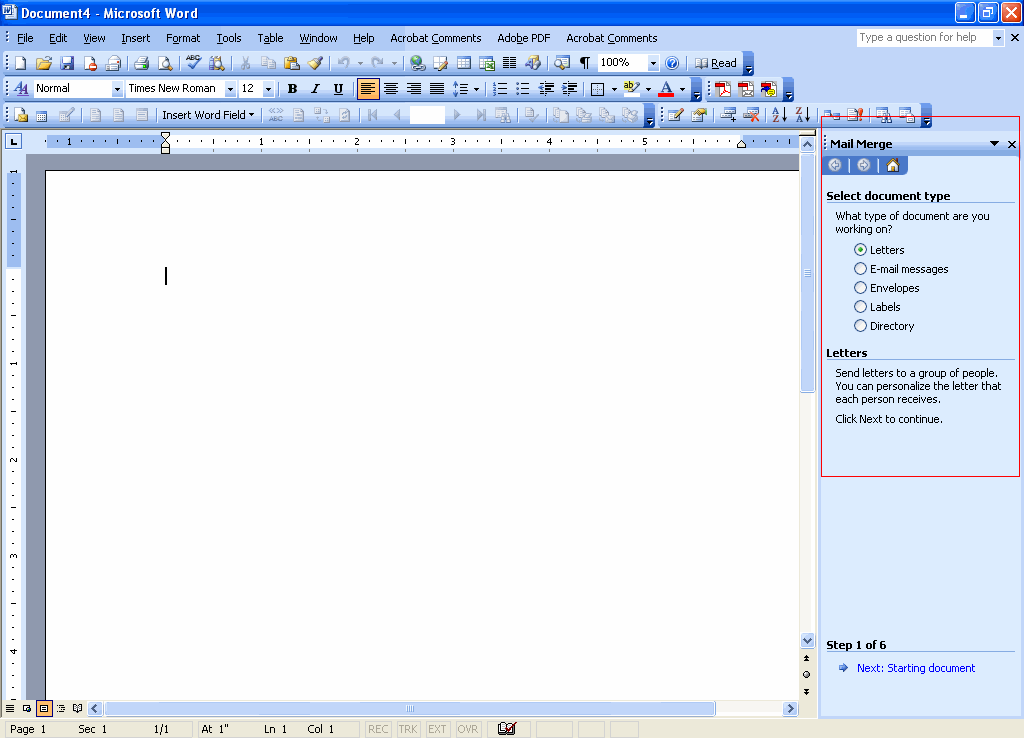The width and height of the screenshot is (1024, 738).
Task: Apply numbered list formatting
Action: coord(500,88)
